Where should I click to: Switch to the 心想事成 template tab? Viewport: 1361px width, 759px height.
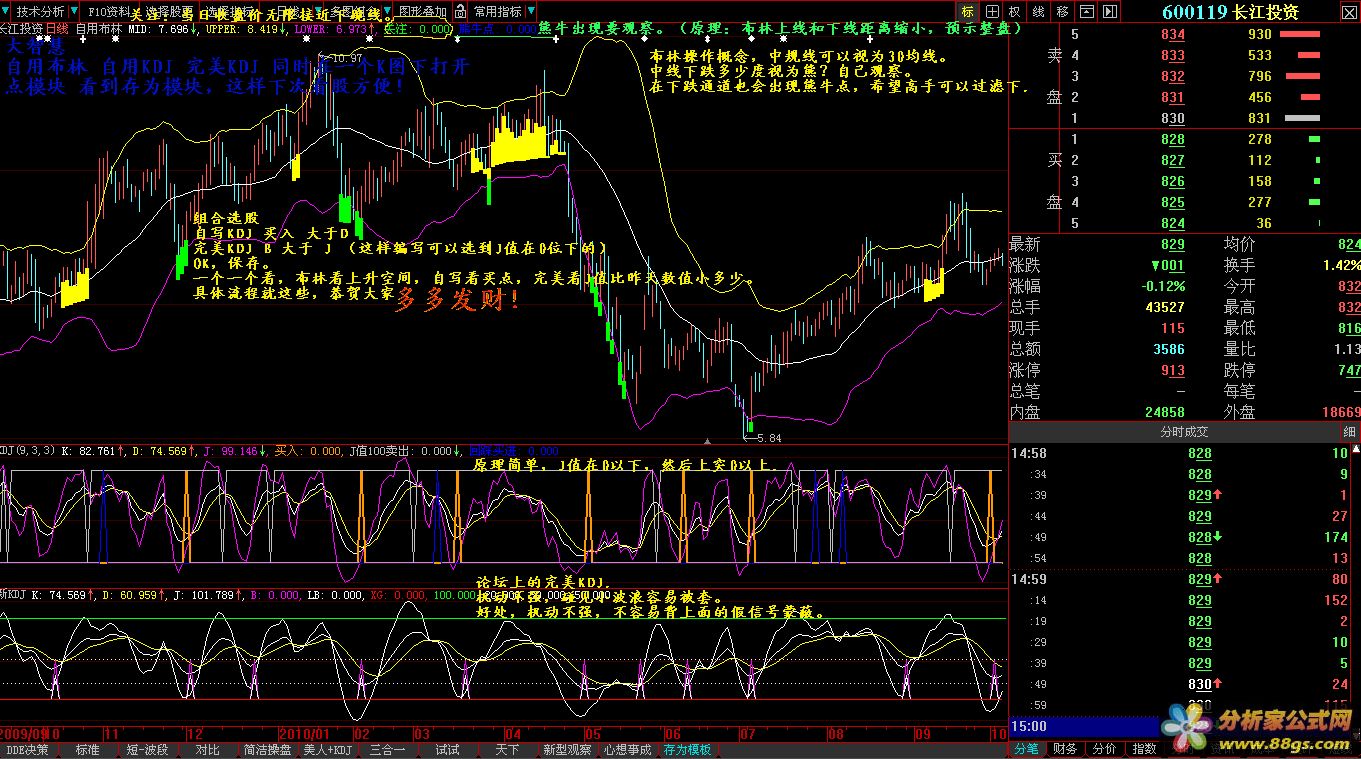click(x=627, y=749)
